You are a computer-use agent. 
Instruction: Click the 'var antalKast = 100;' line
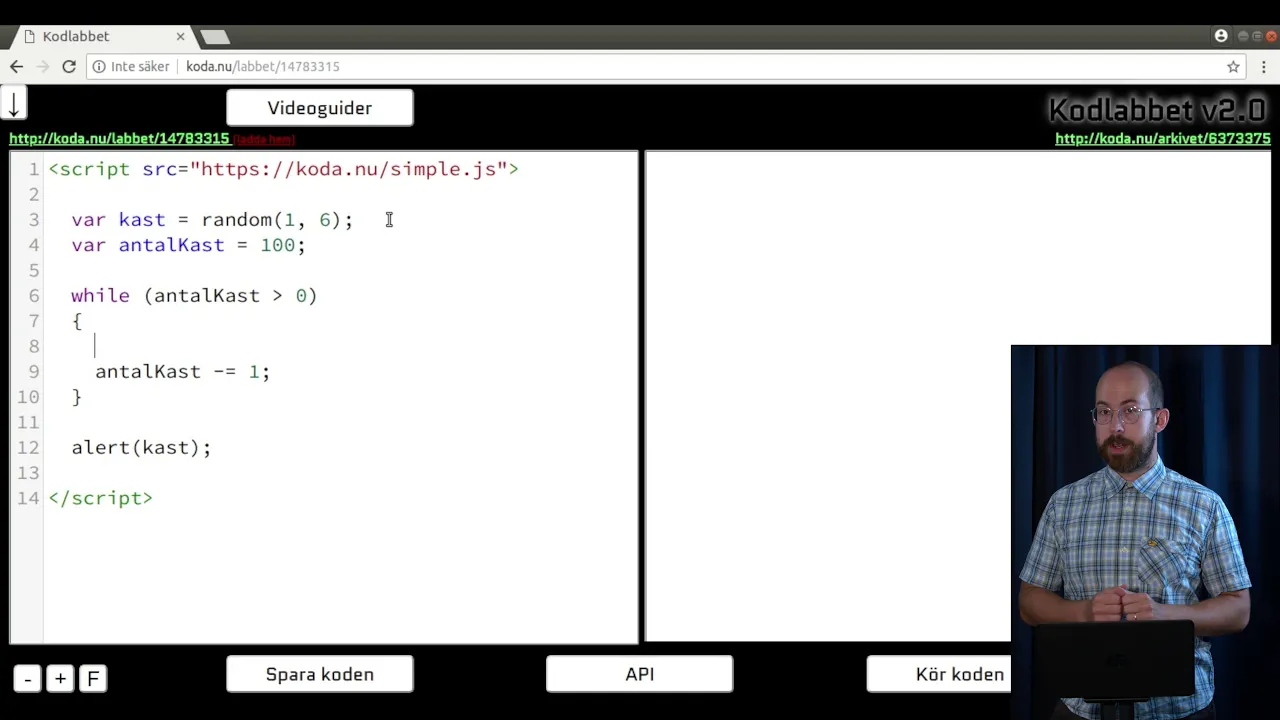tap(188, 245)
